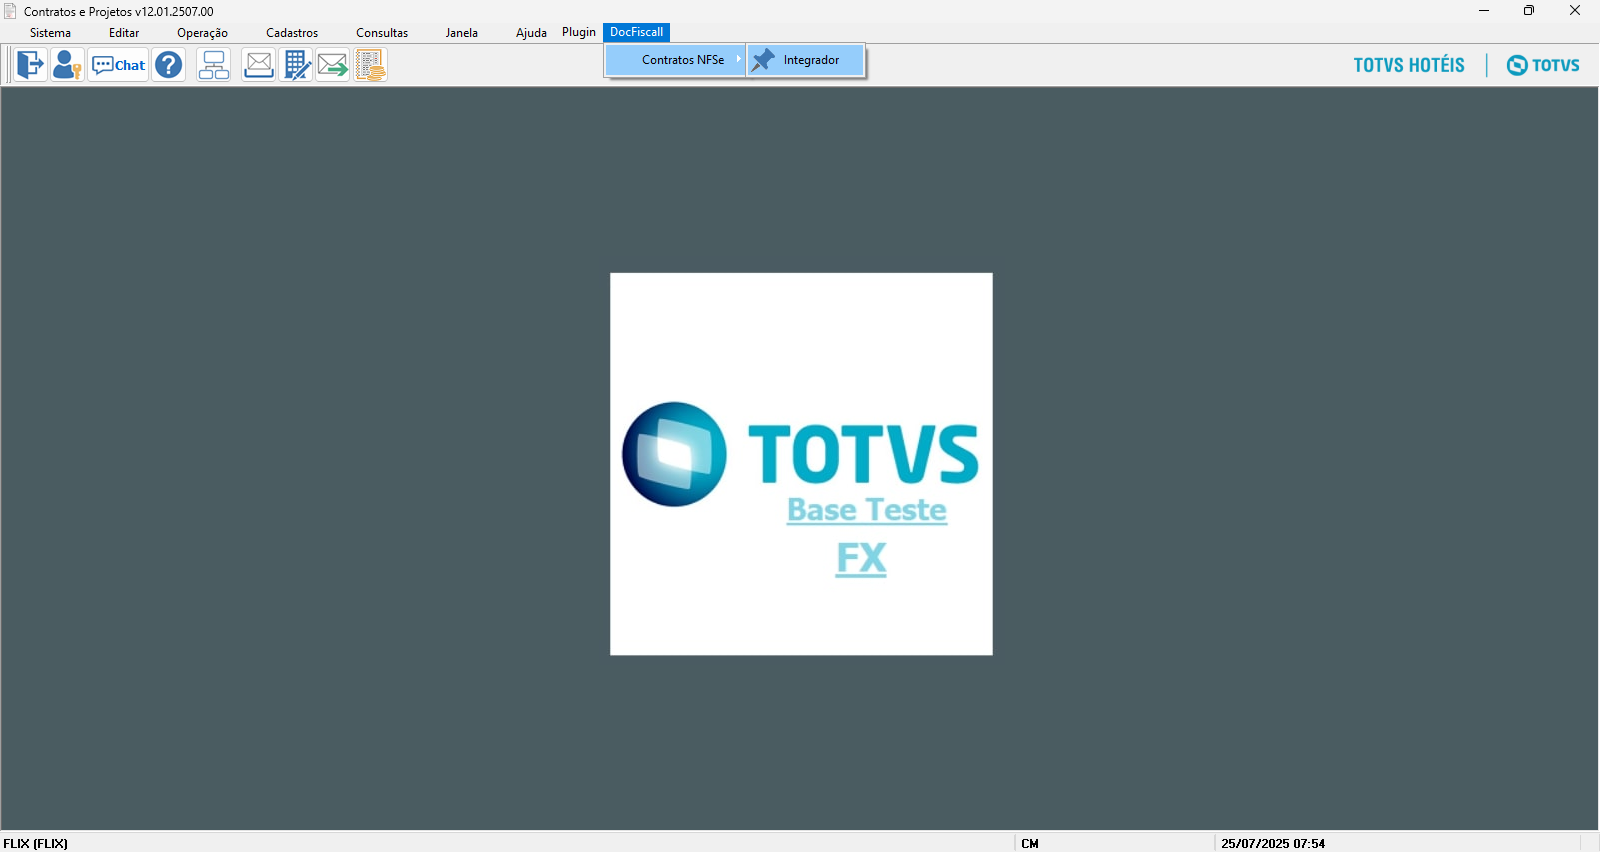Click the Base Teste link
1600x852 pixels.
tap(867, 510)
